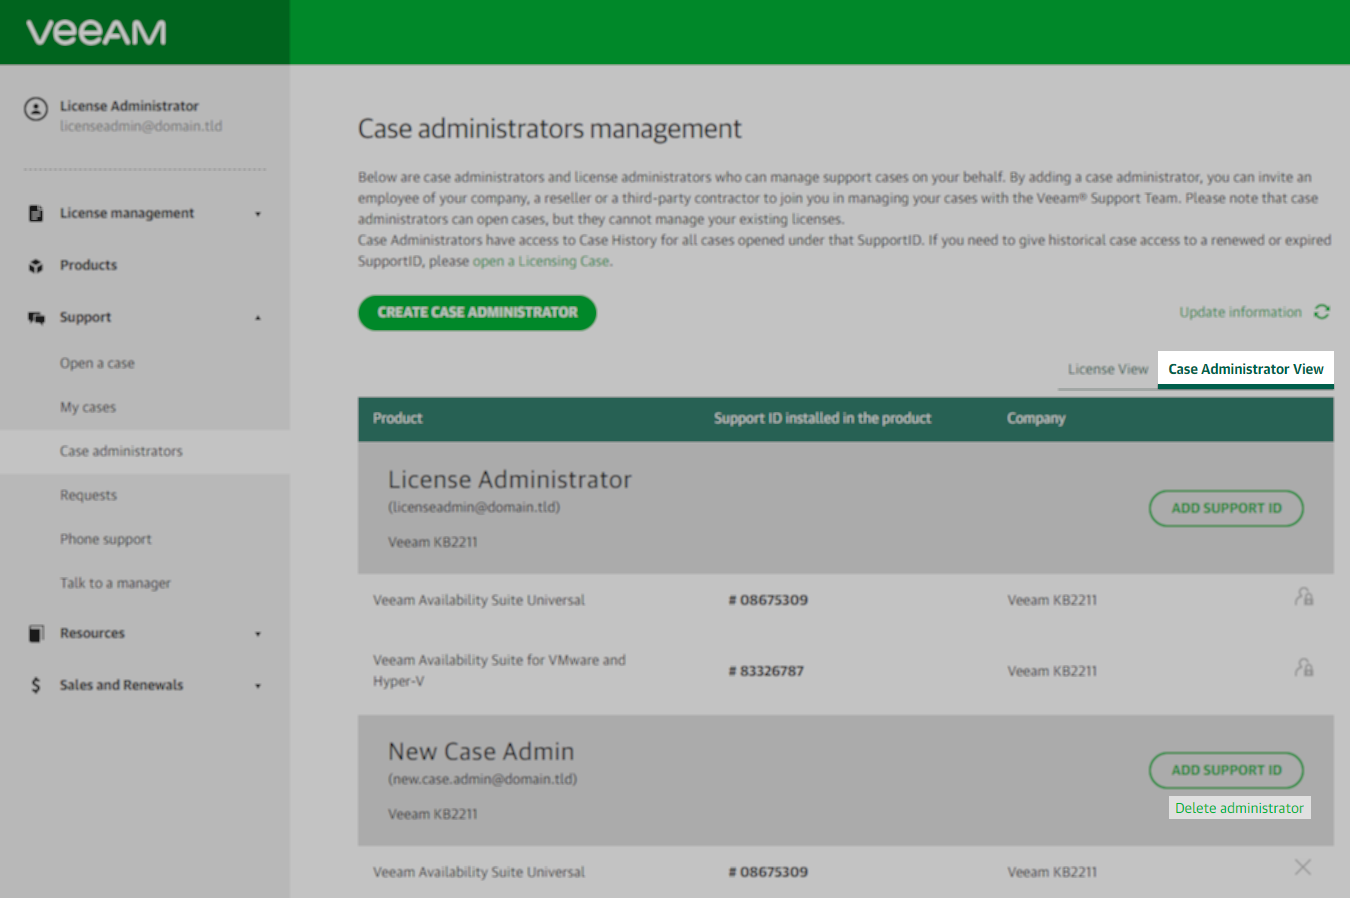Click the License management document icon

pyautogui.click(x=36, y=213)
